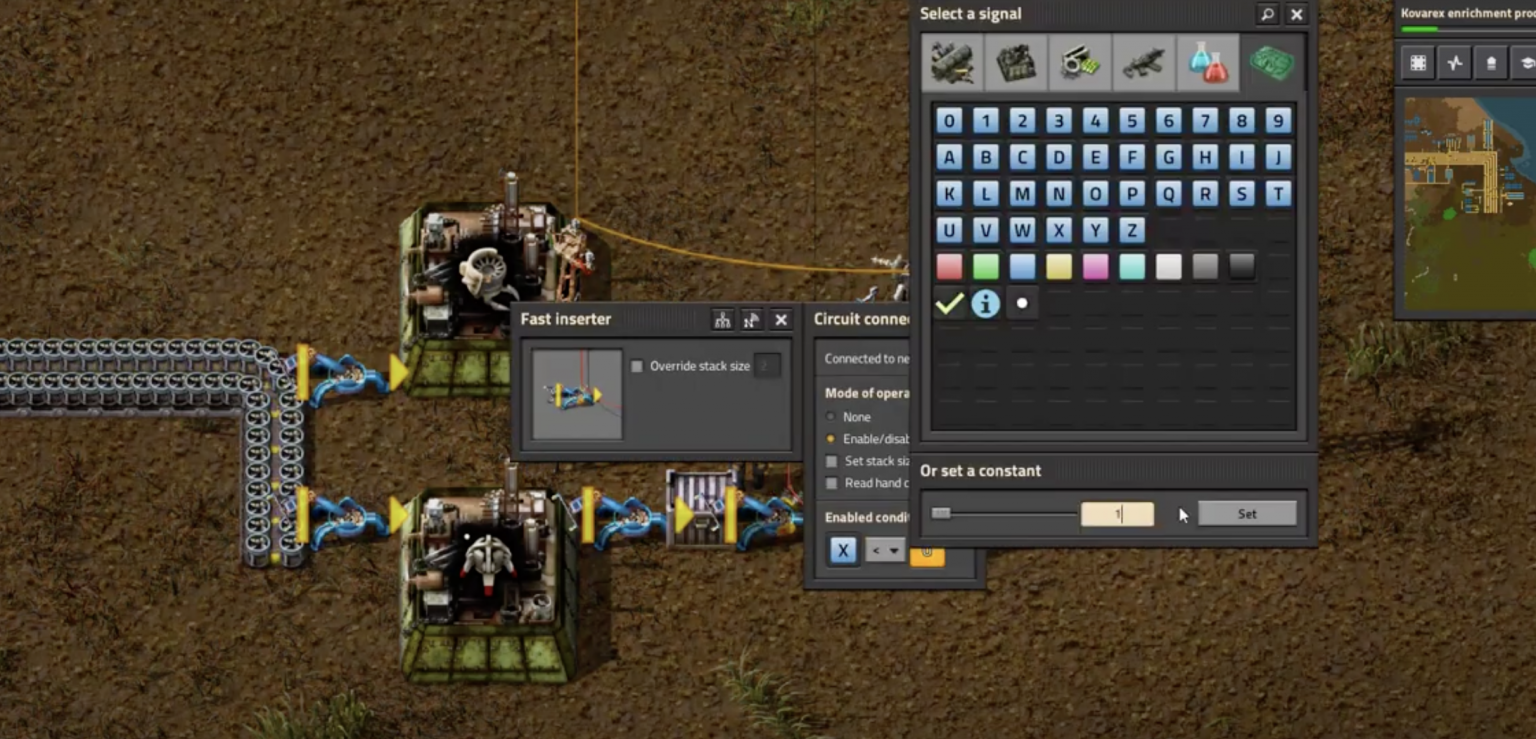The width and height of the screenshot is (1536, 739).
Task: Select the None mode of operation radio
Action: 830,417
